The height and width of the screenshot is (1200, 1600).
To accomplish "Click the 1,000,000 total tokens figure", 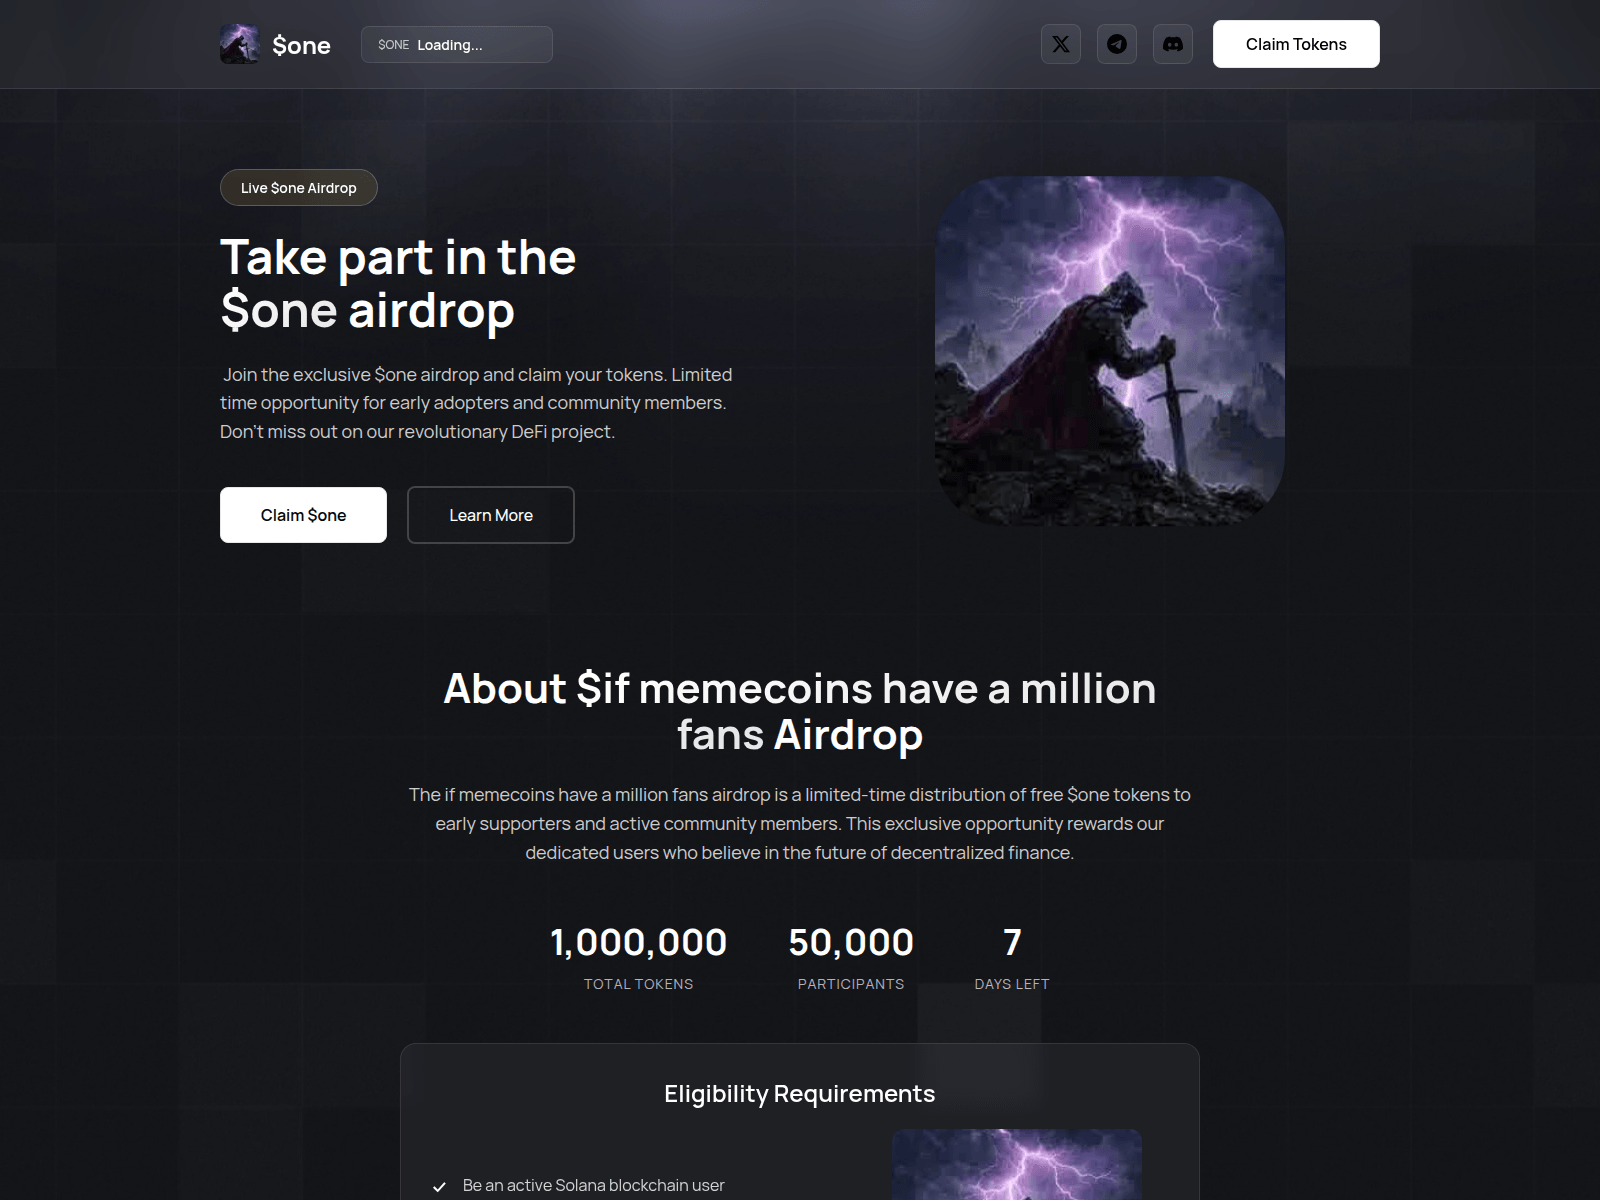I will click(x=638, y=942).
